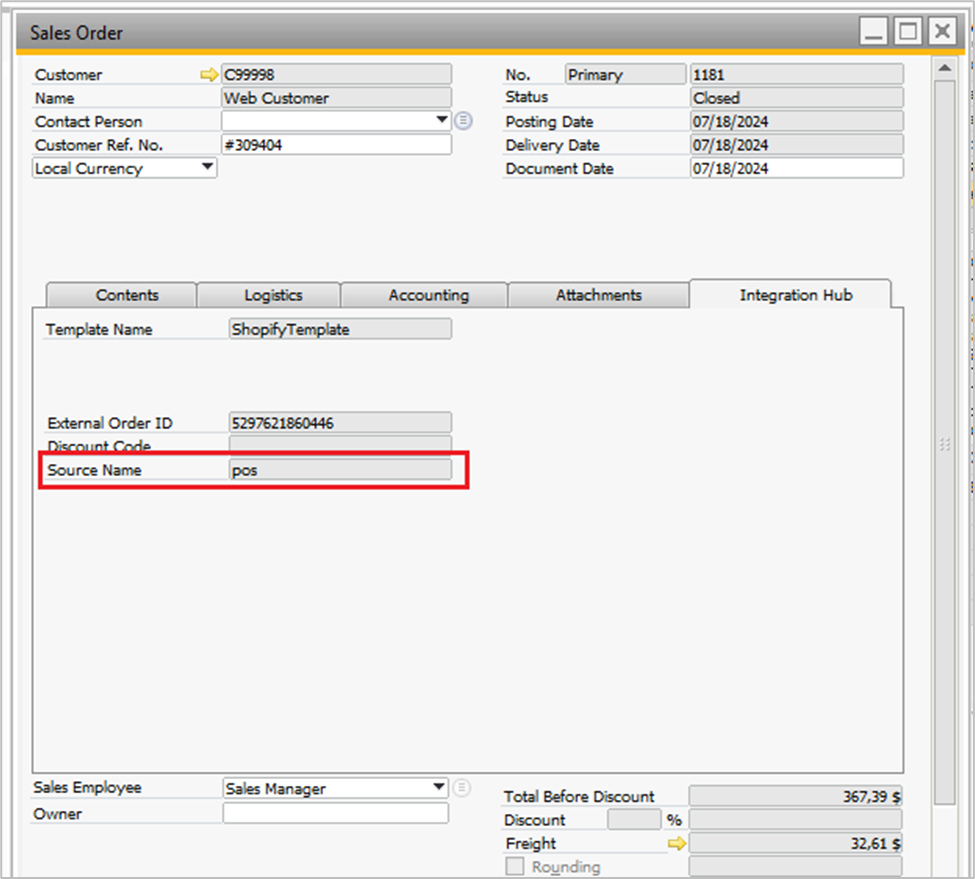975x879 pixels.
Task: Expand the Contact Person dropdown
Action: pos(442,121)
